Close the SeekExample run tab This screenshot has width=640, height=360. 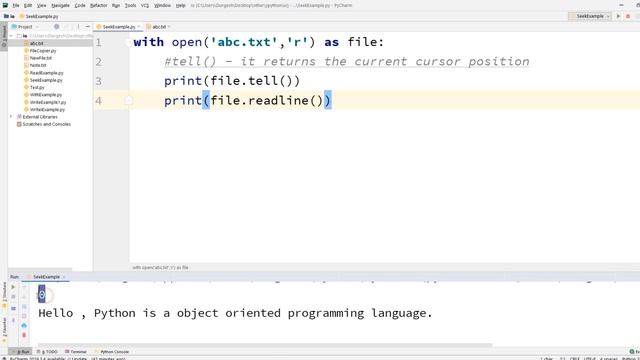pos(64,277)
